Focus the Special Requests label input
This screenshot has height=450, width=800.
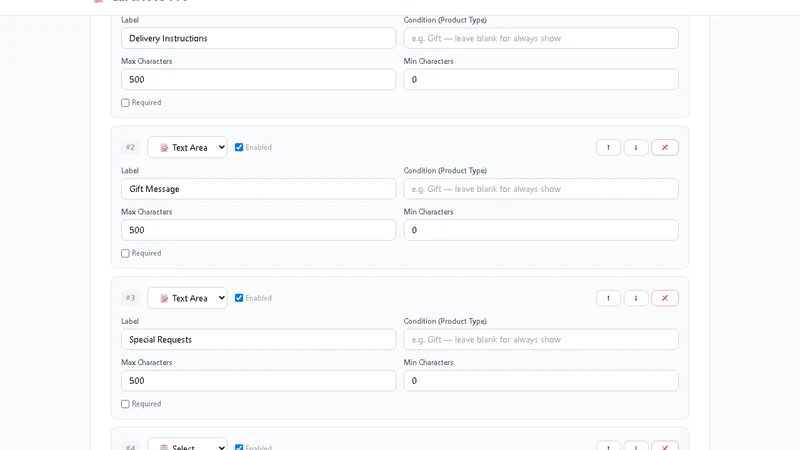click(x=258, y=339)
